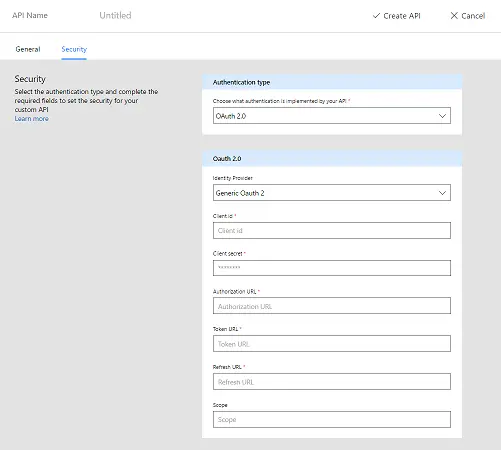Open the Generic Oauth 2 provider combo box

point(332,193)
